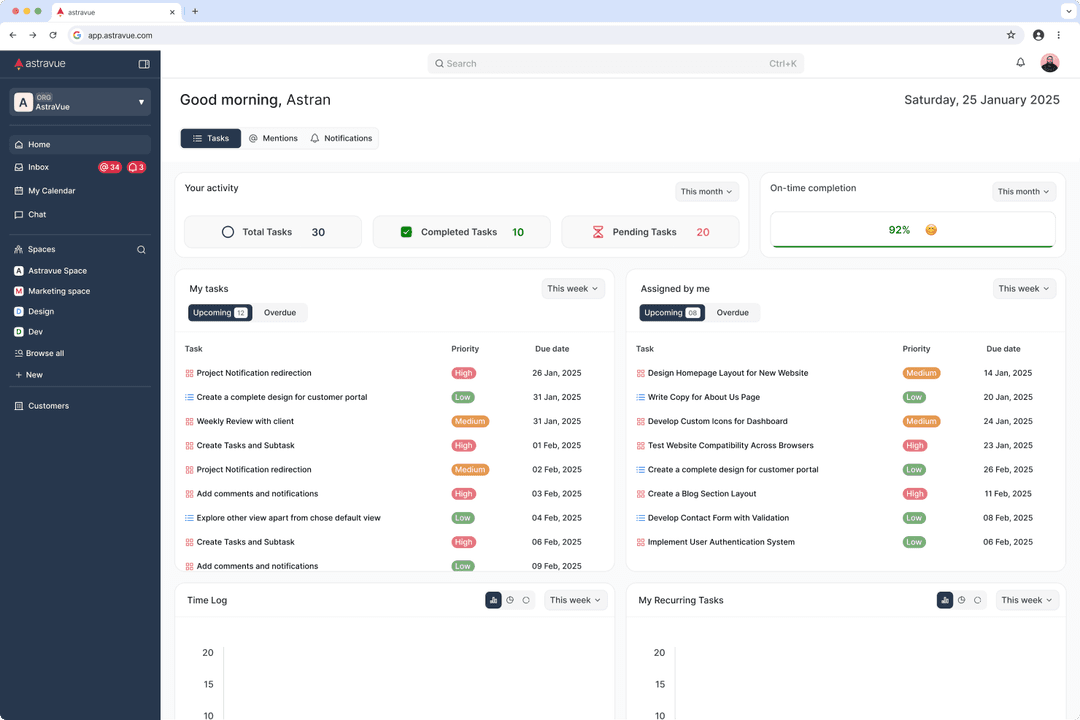Select bar chart view in My Recurring Tasks
The image size is (1080, 720).
point(945,600)
